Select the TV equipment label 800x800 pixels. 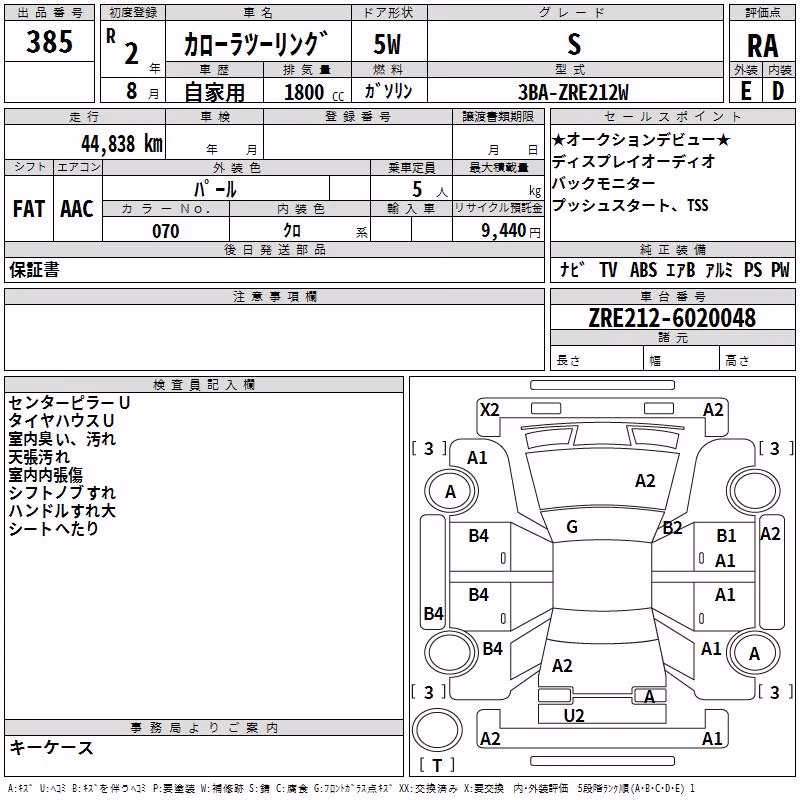(608, 269)
